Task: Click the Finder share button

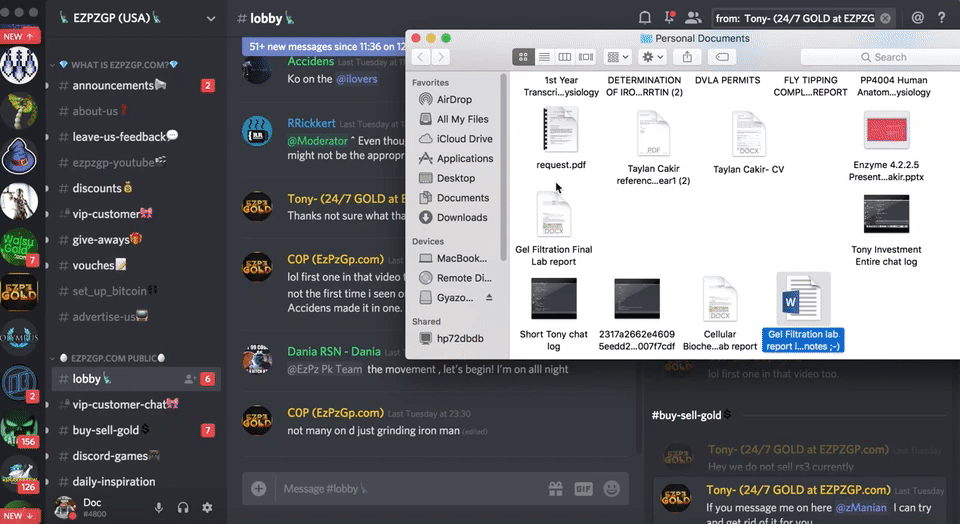Action: (x=687, y=57)
